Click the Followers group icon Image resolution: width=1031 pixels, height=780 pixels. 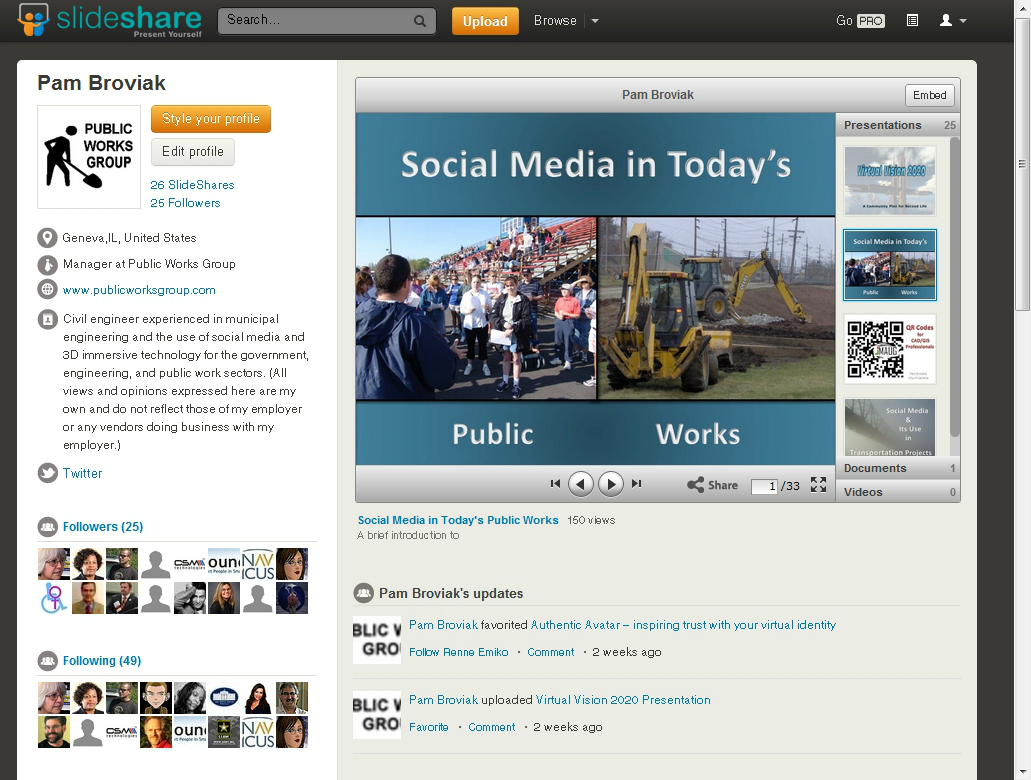click(x=47, y=527)
